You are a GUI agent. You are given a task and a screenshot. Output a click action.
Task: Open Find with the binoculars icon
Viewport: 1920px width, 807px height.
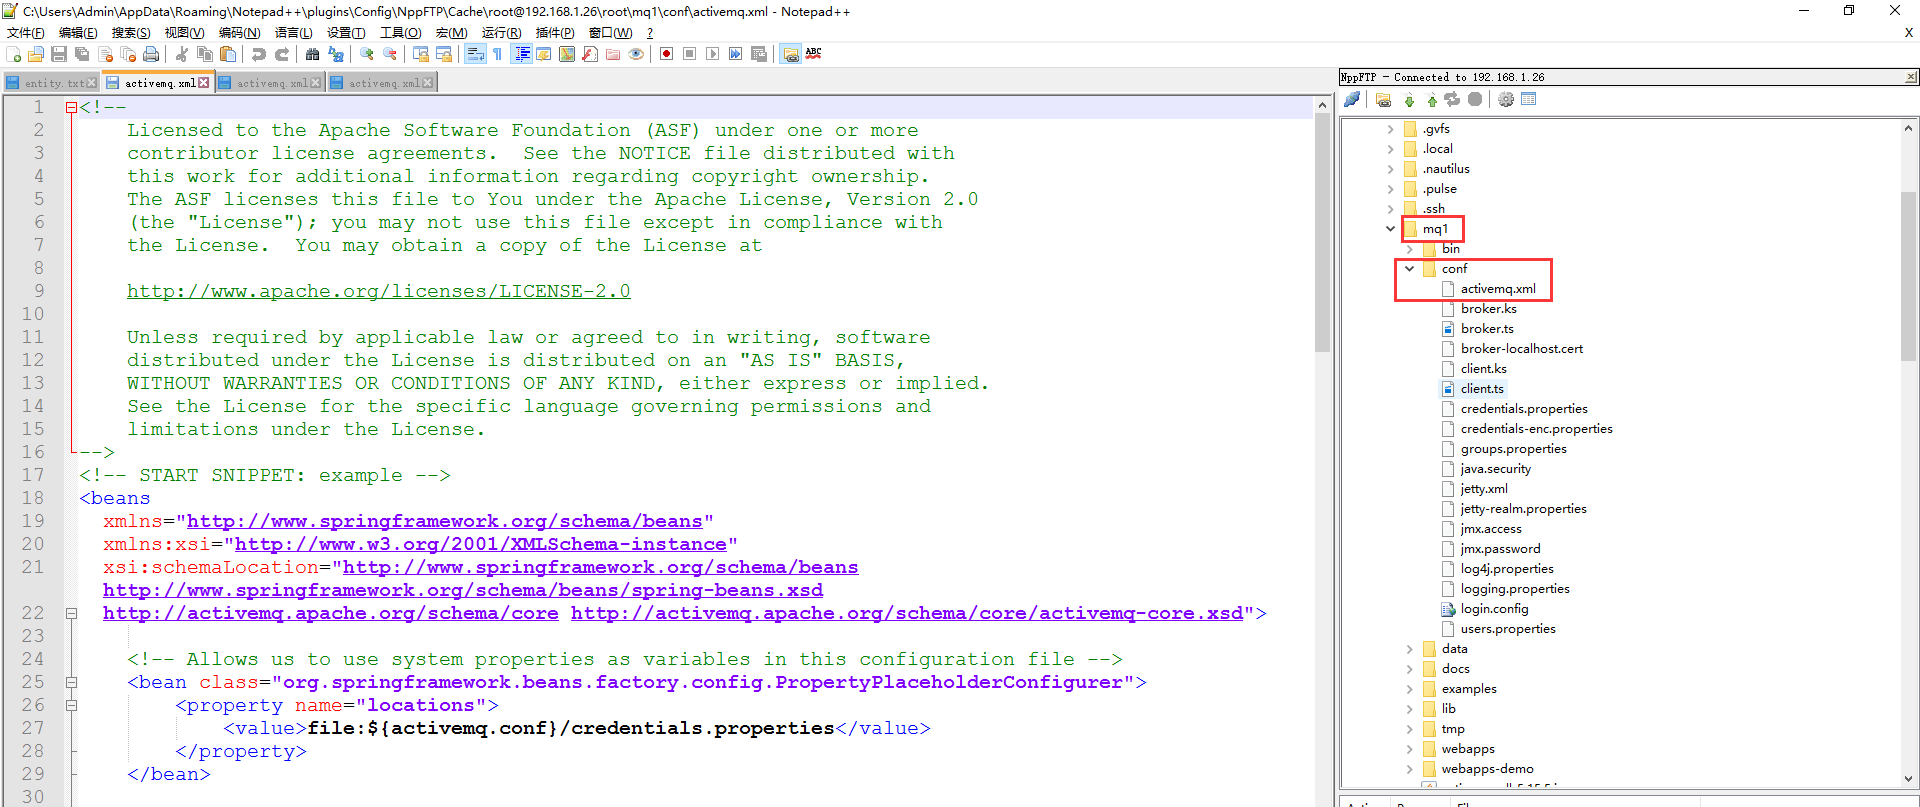coord(313,54)
